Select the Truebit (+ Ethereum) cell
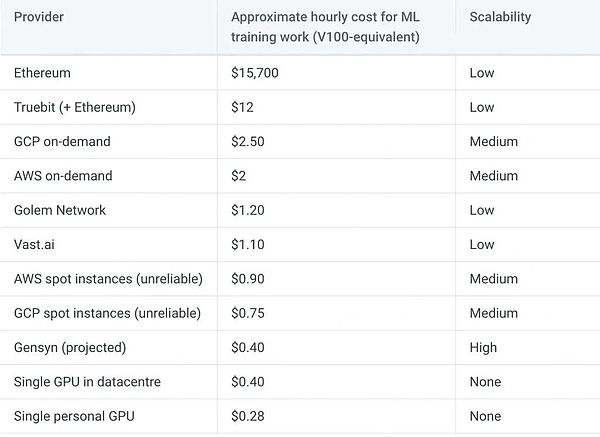 click(75, 107)
